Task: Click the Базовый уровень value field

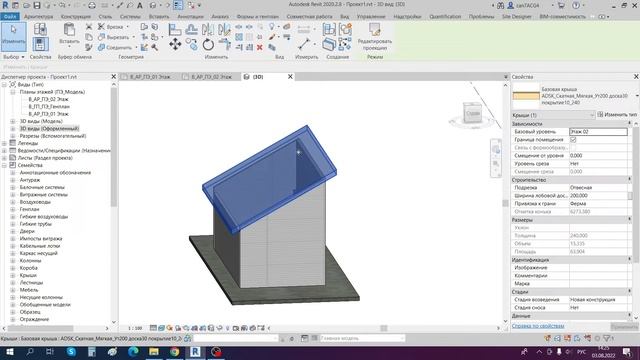Action: (x=598, y=132)
